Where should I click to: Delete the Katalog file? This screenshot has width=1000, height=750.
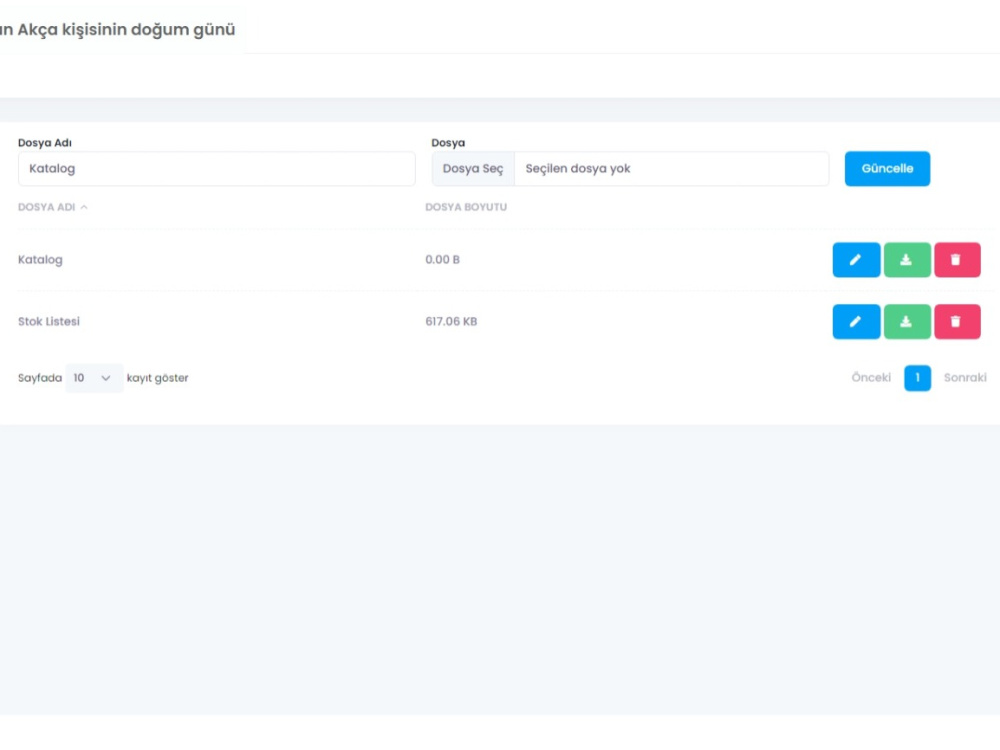[957, 260]
